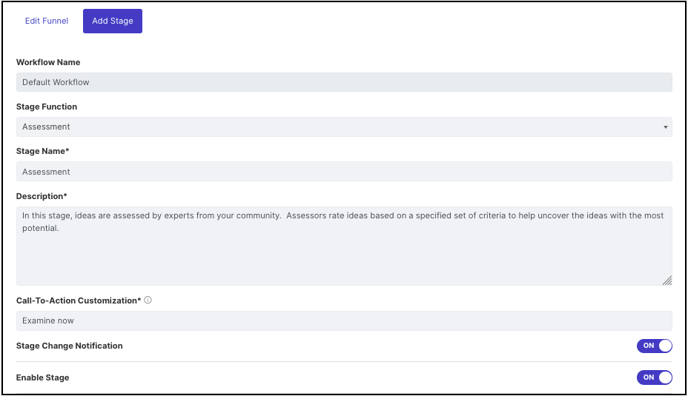Click the info icon beside Call-To-Action Customization
Viewport: 688px width, 396px height.
(x=148, y=300)
